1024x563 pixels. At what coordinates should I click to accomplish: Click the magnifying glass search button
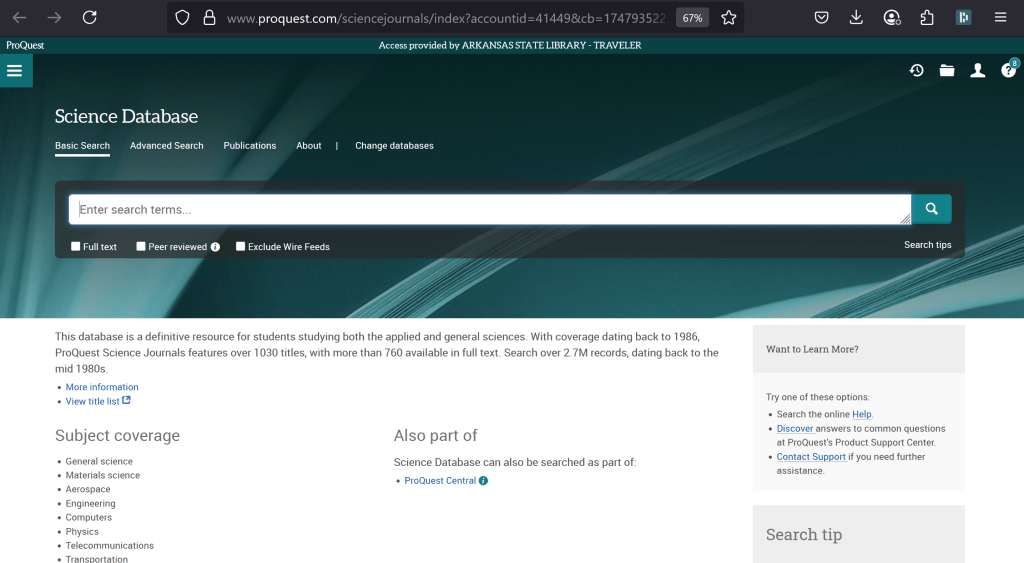click(x=931, y=209)
